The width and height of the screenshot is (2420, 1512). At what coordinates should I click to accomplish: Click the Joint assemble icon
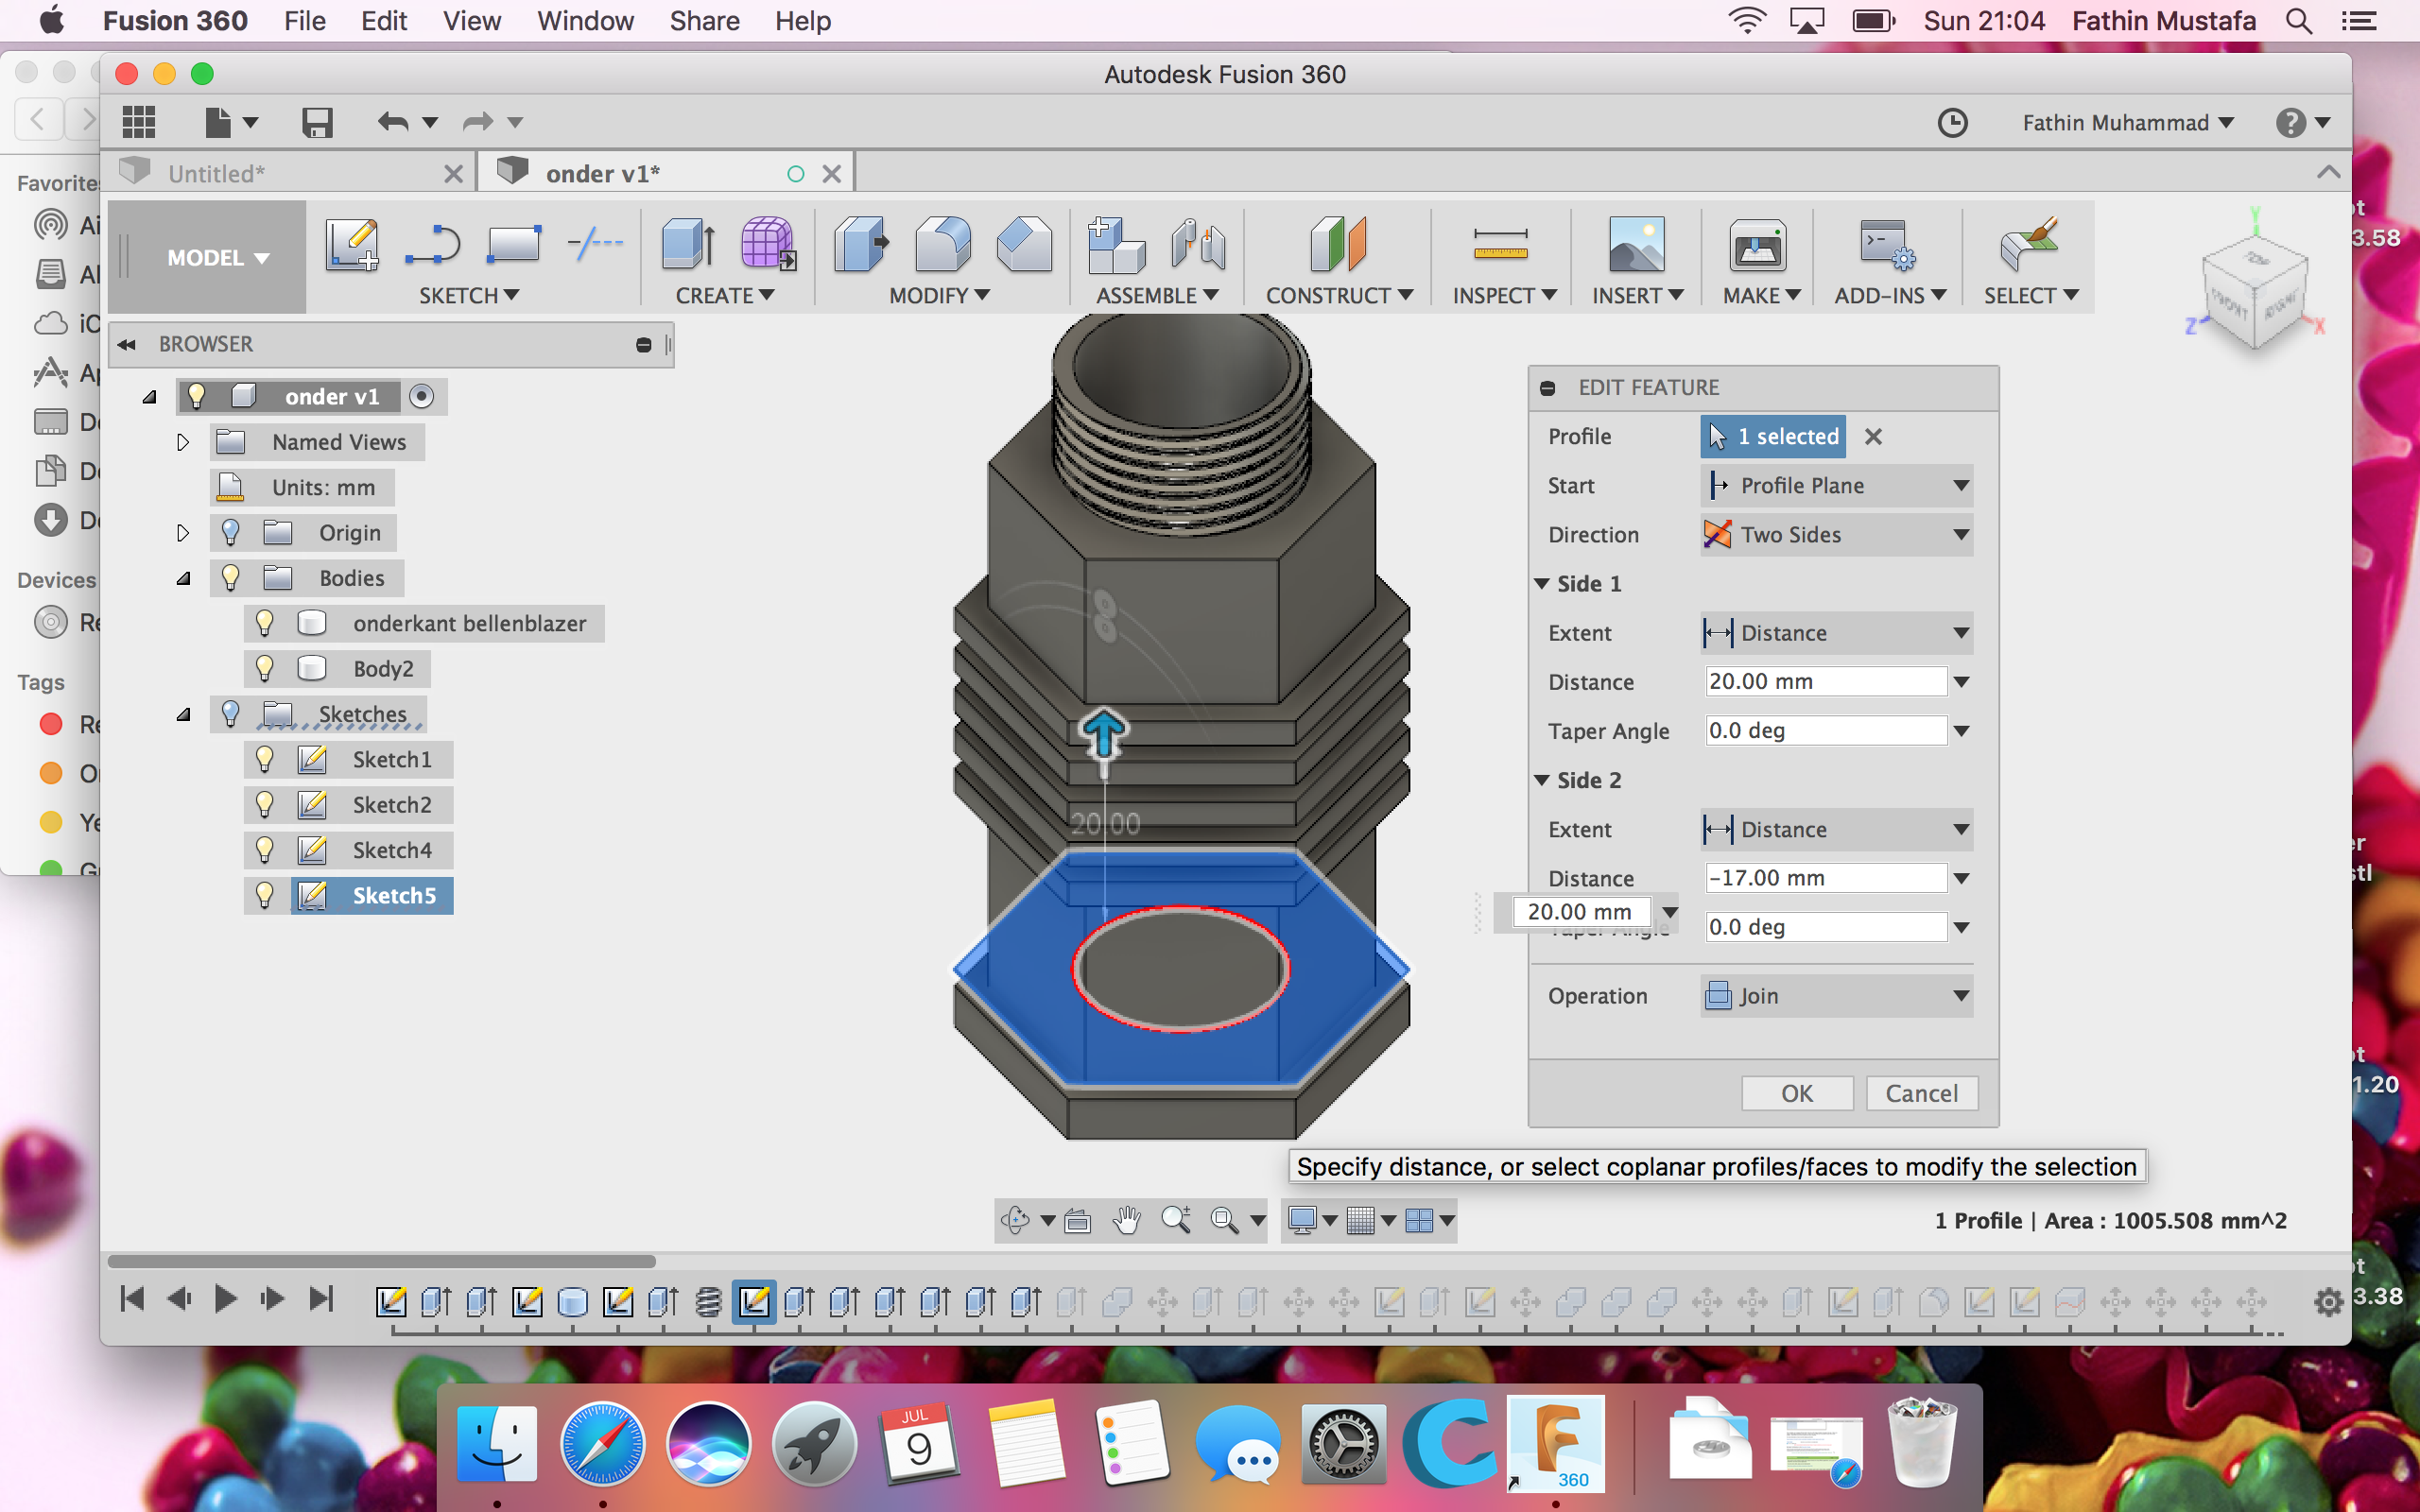coord(1197,245)
